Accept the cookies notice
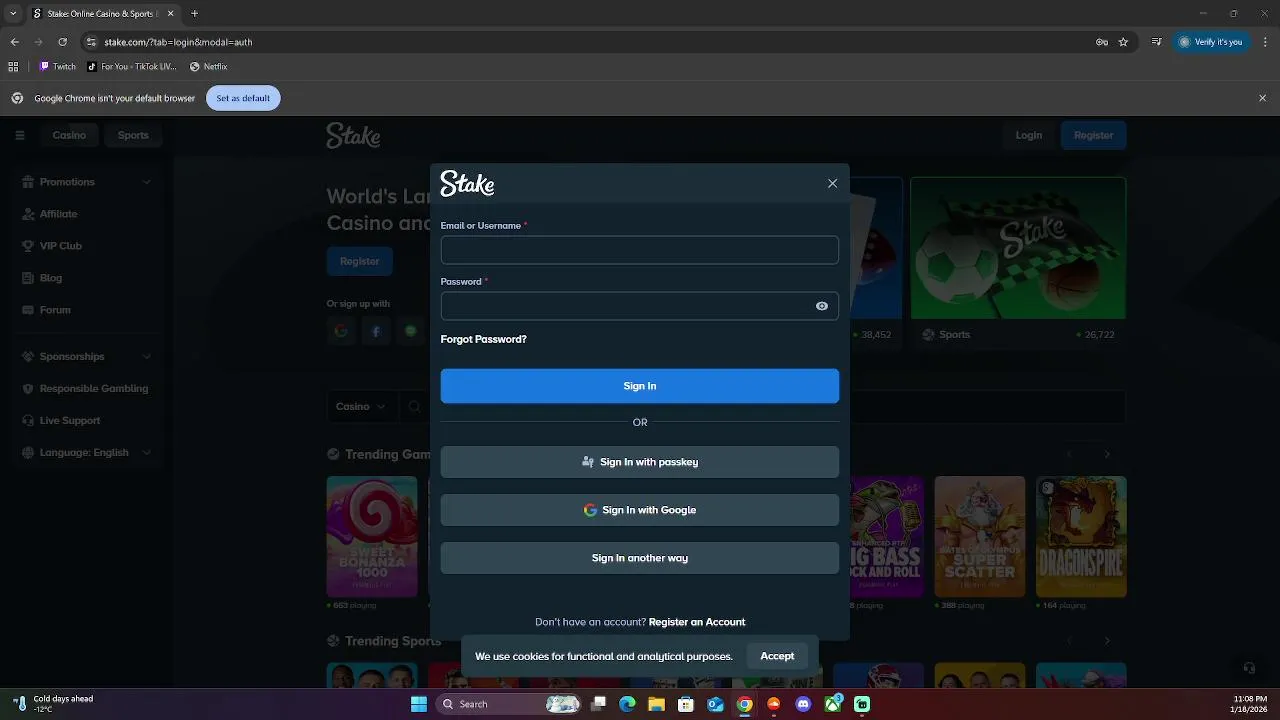Screen dimensions: 1280x720 pos(777,656)
